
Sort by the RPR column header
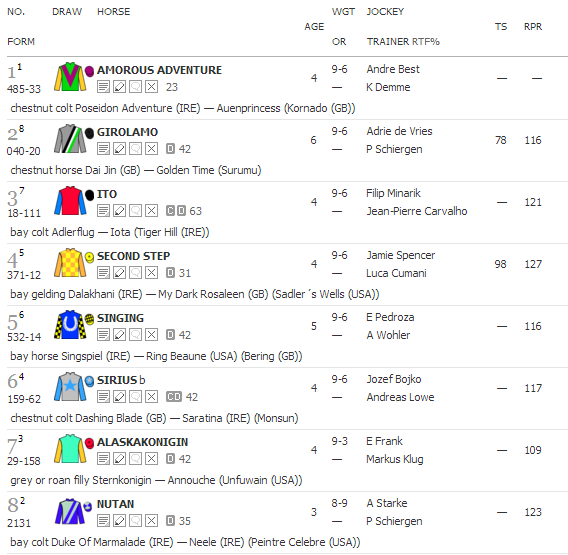pos(532,27)
